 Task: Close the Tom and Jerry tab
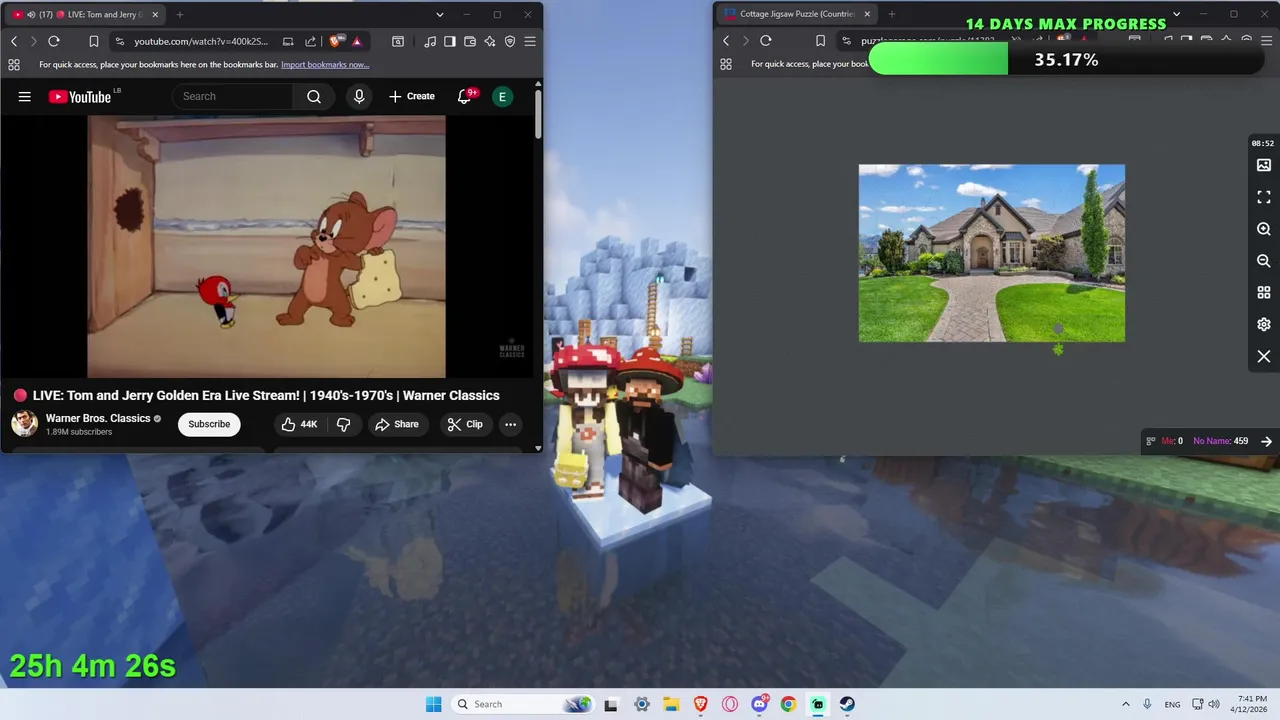[x=155, y=14]
